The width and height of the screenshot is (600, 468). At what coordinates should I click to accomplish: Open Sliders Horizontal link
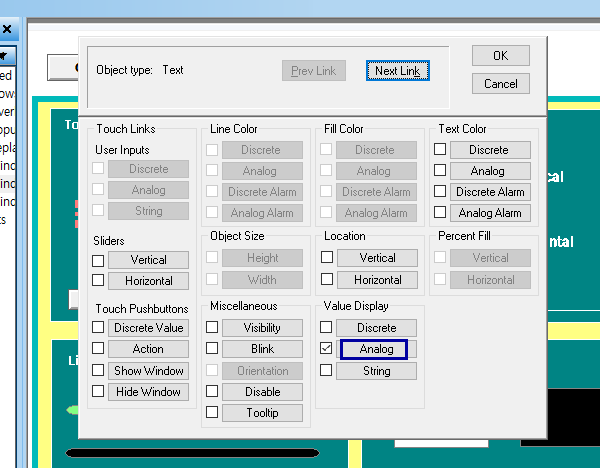pyautogui.click(x=148, y=281)
